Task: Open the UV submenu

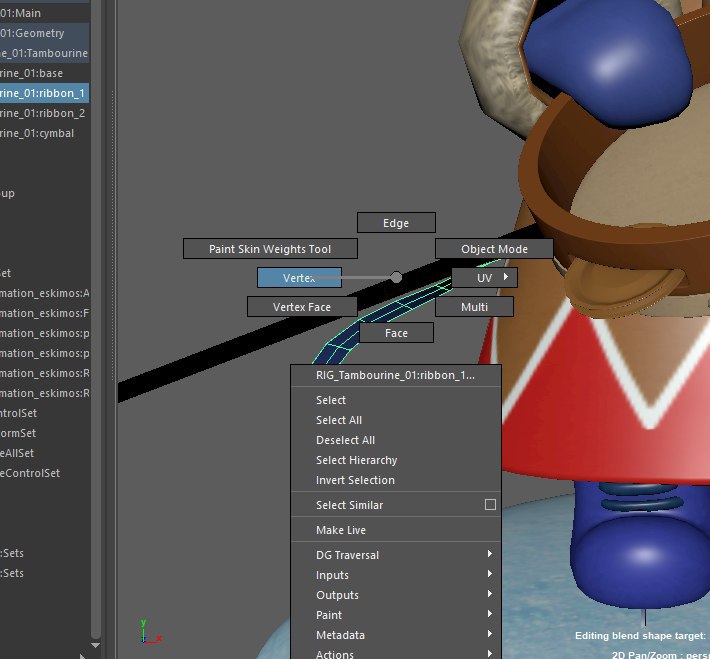Action: click(485, 278)
